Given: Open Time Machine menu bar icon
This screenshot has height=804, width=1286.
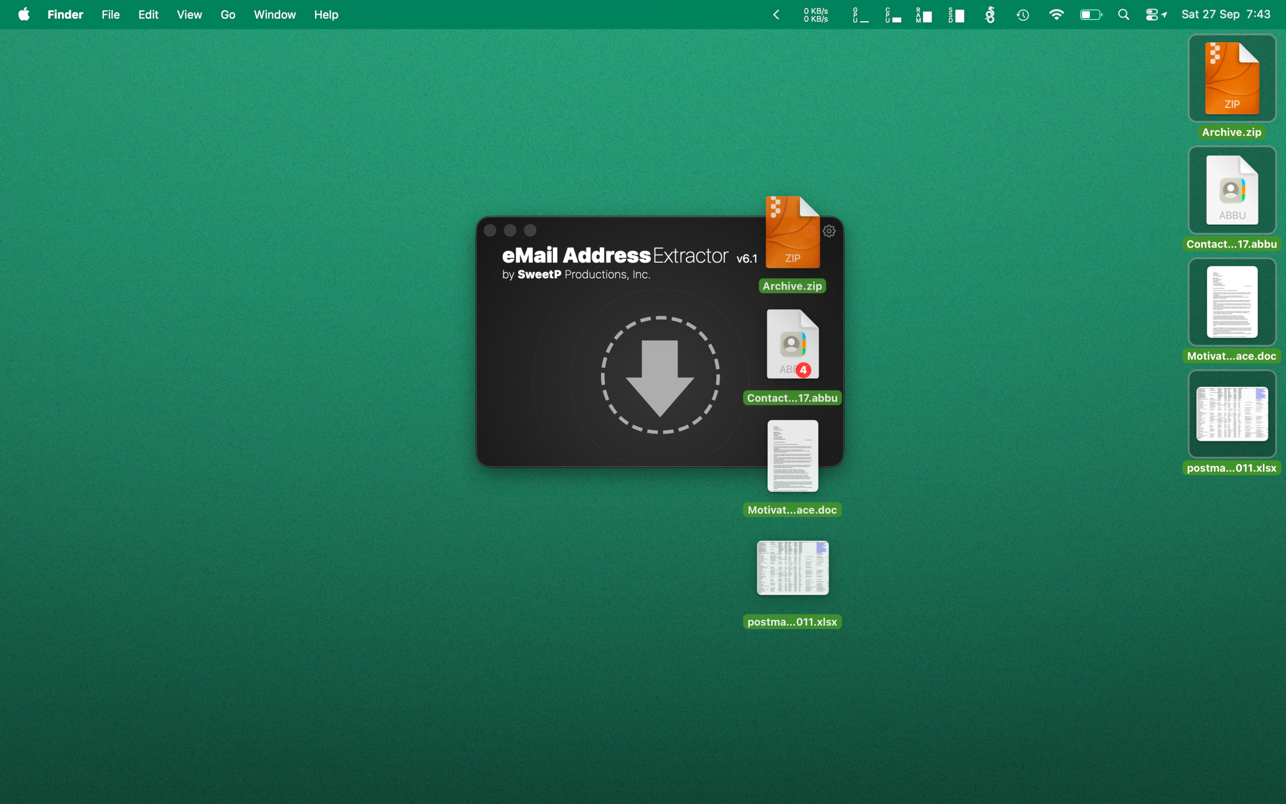Looking at the screenshot, I should [1023, 15].
